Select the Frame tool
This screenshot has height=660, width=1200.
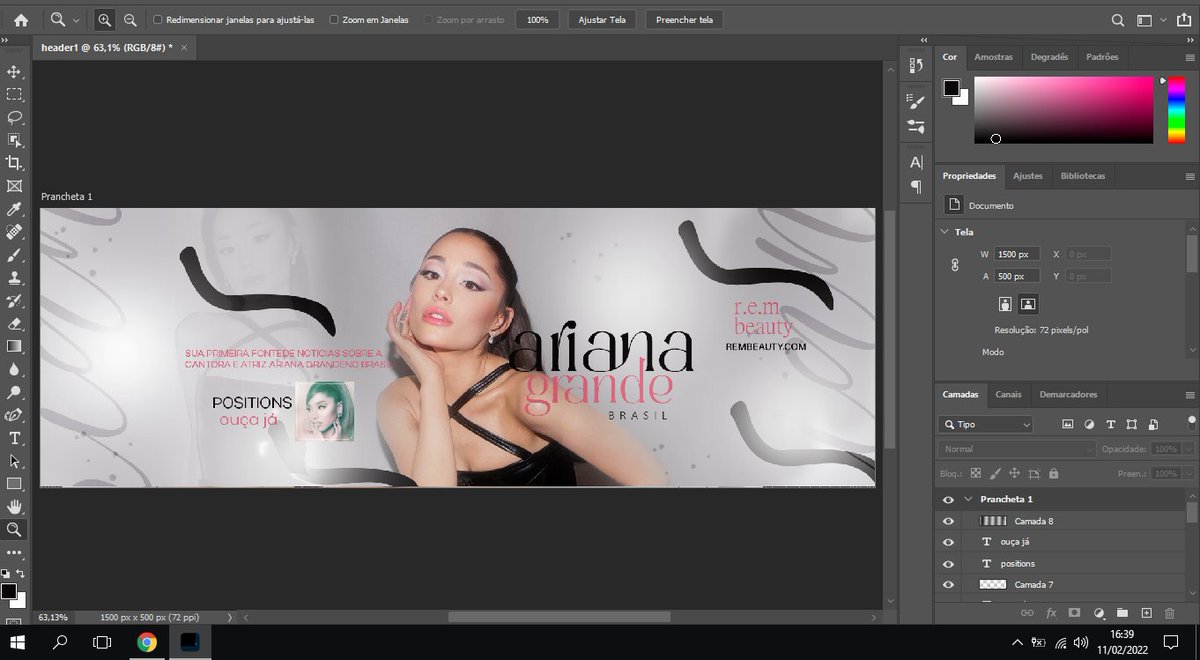click(14, 186)
